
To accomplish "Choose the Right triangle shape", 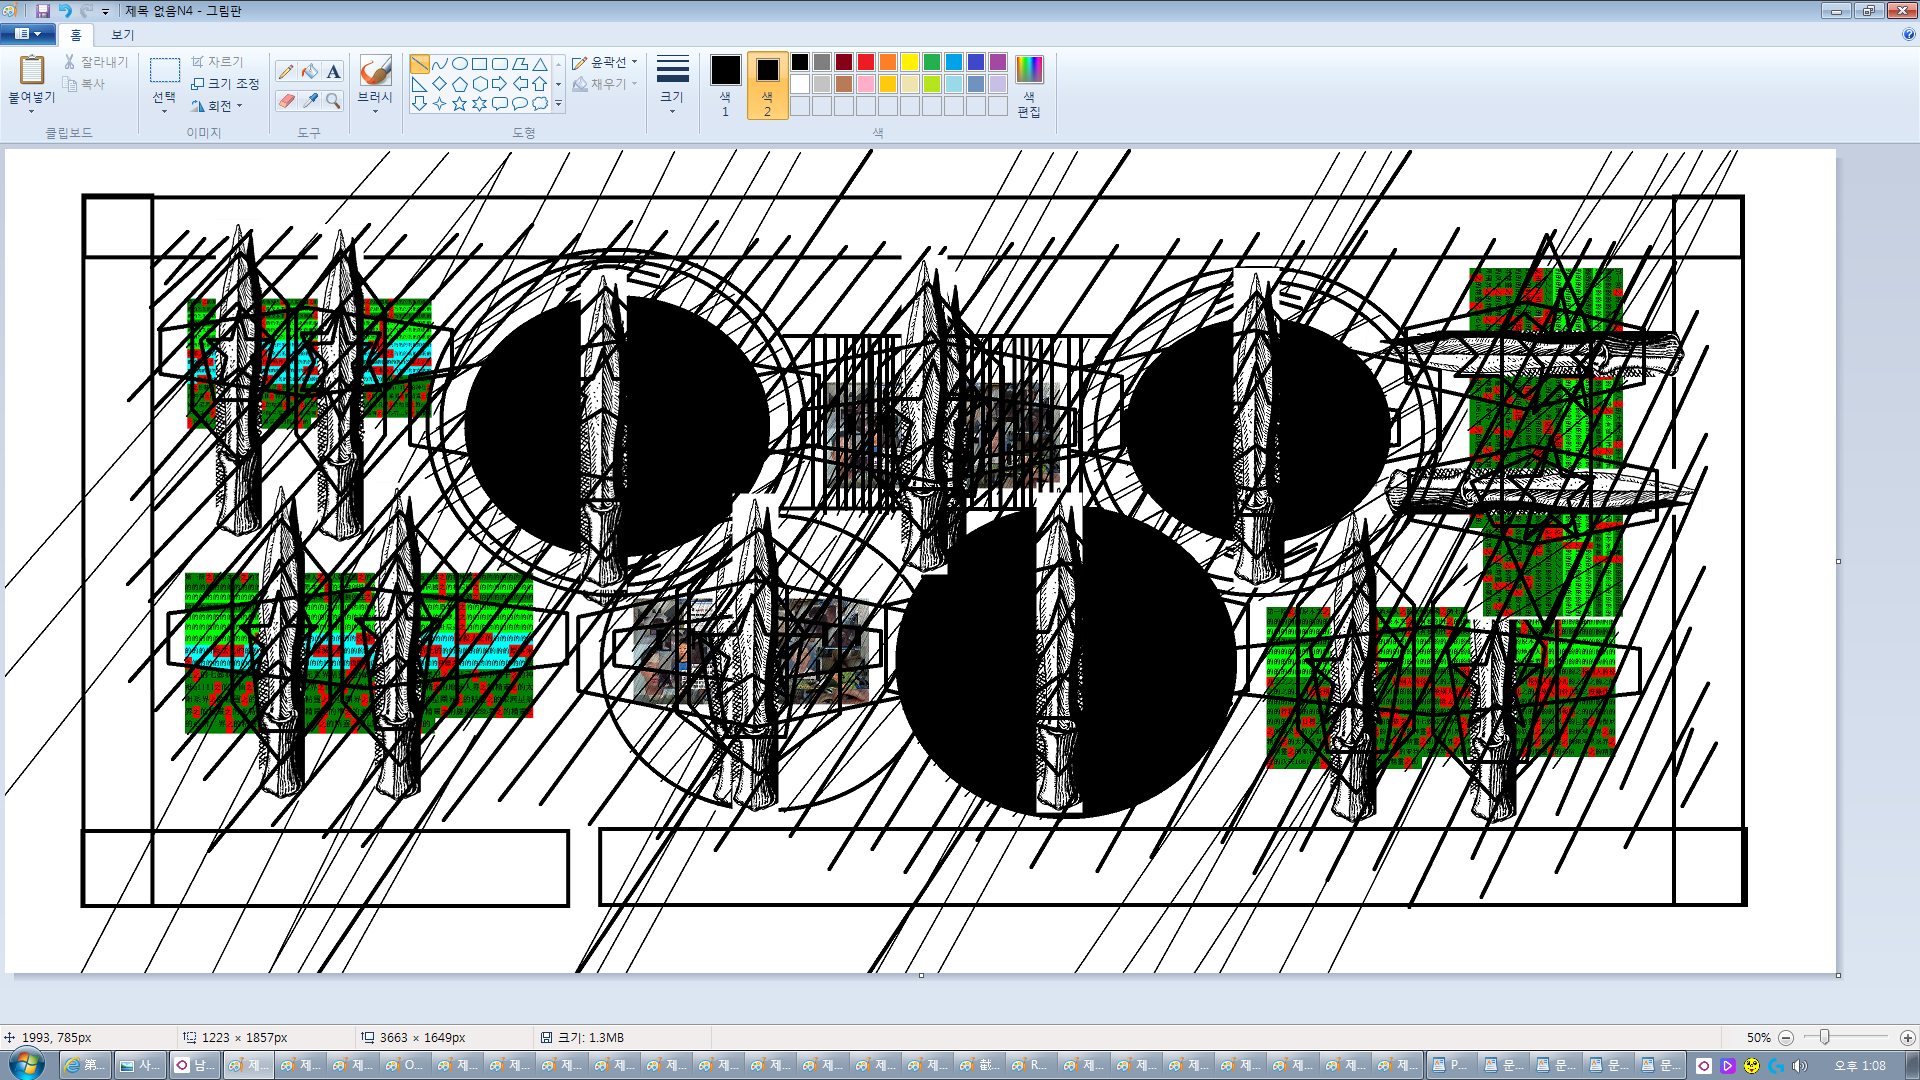I will click(x=420, y=84).
